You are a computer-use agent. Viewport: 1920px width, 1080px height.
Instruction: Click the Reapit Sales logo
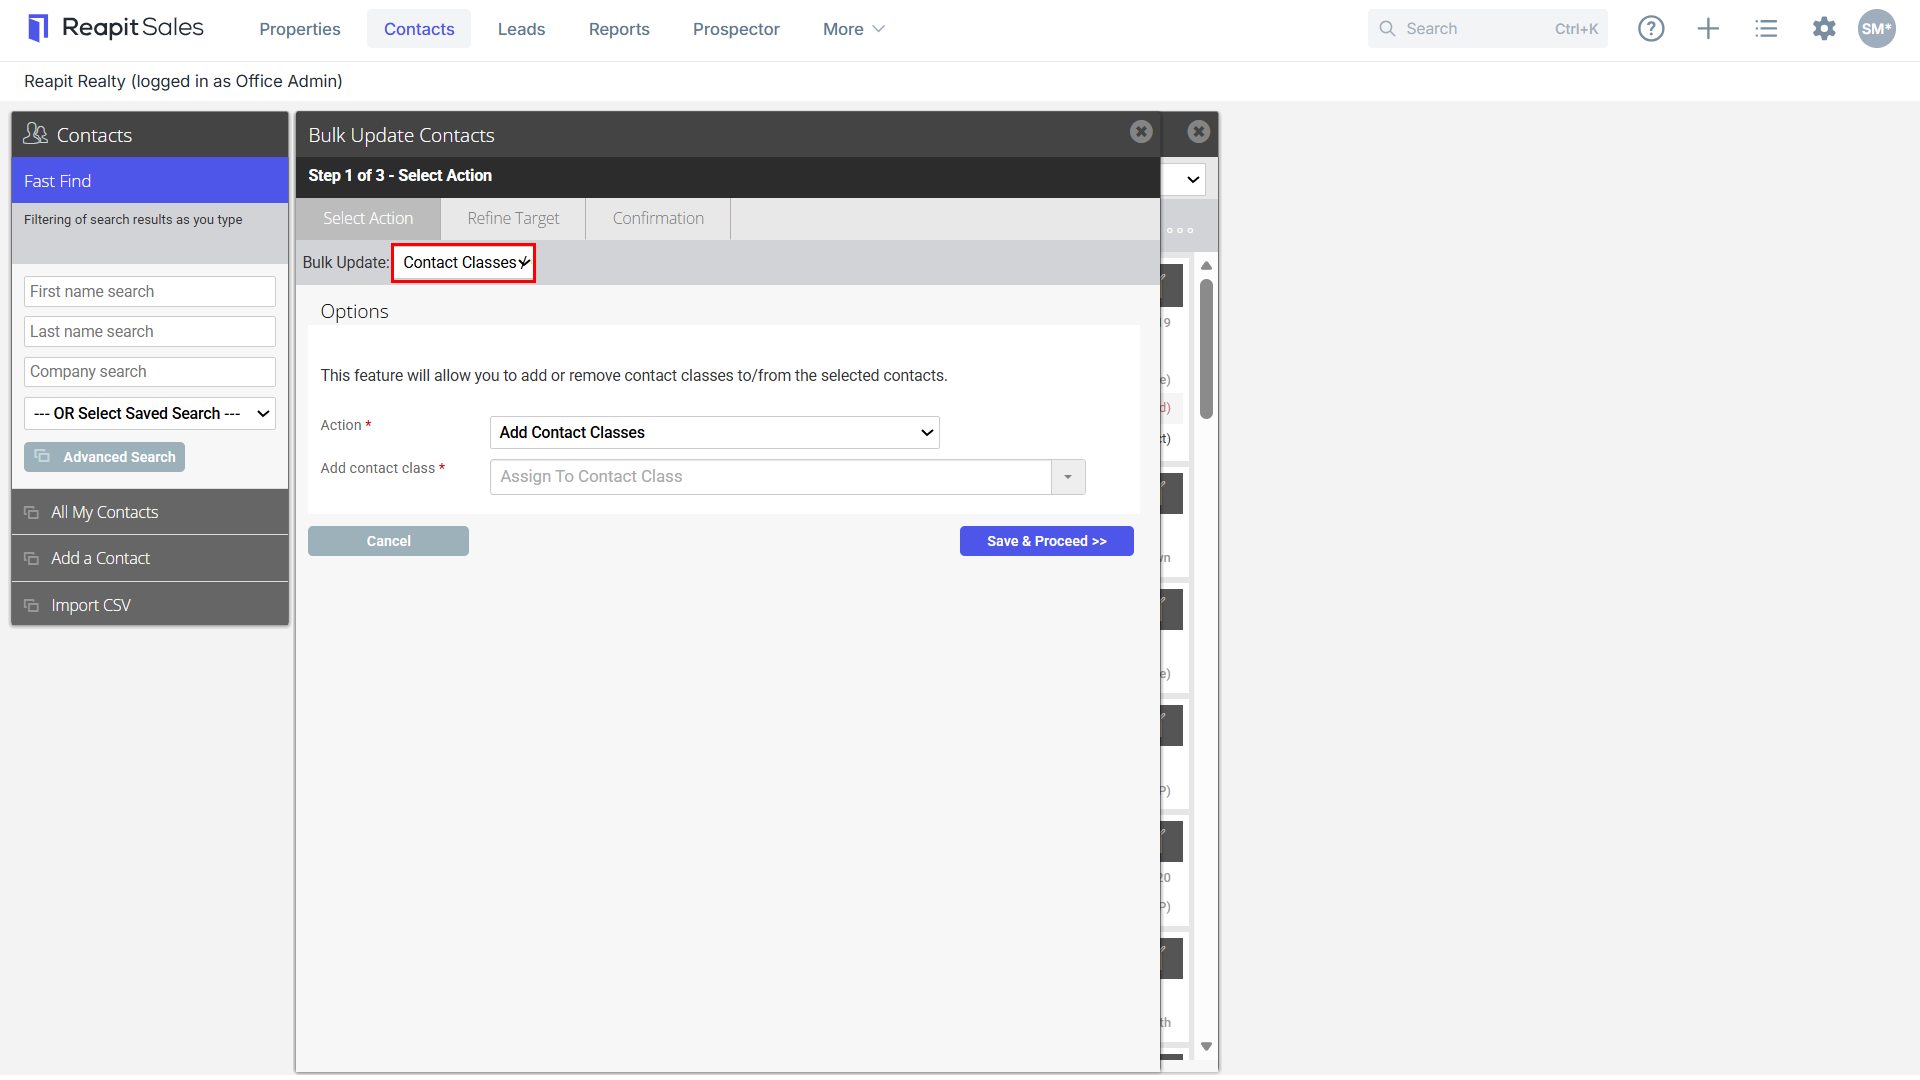(116, 28)
